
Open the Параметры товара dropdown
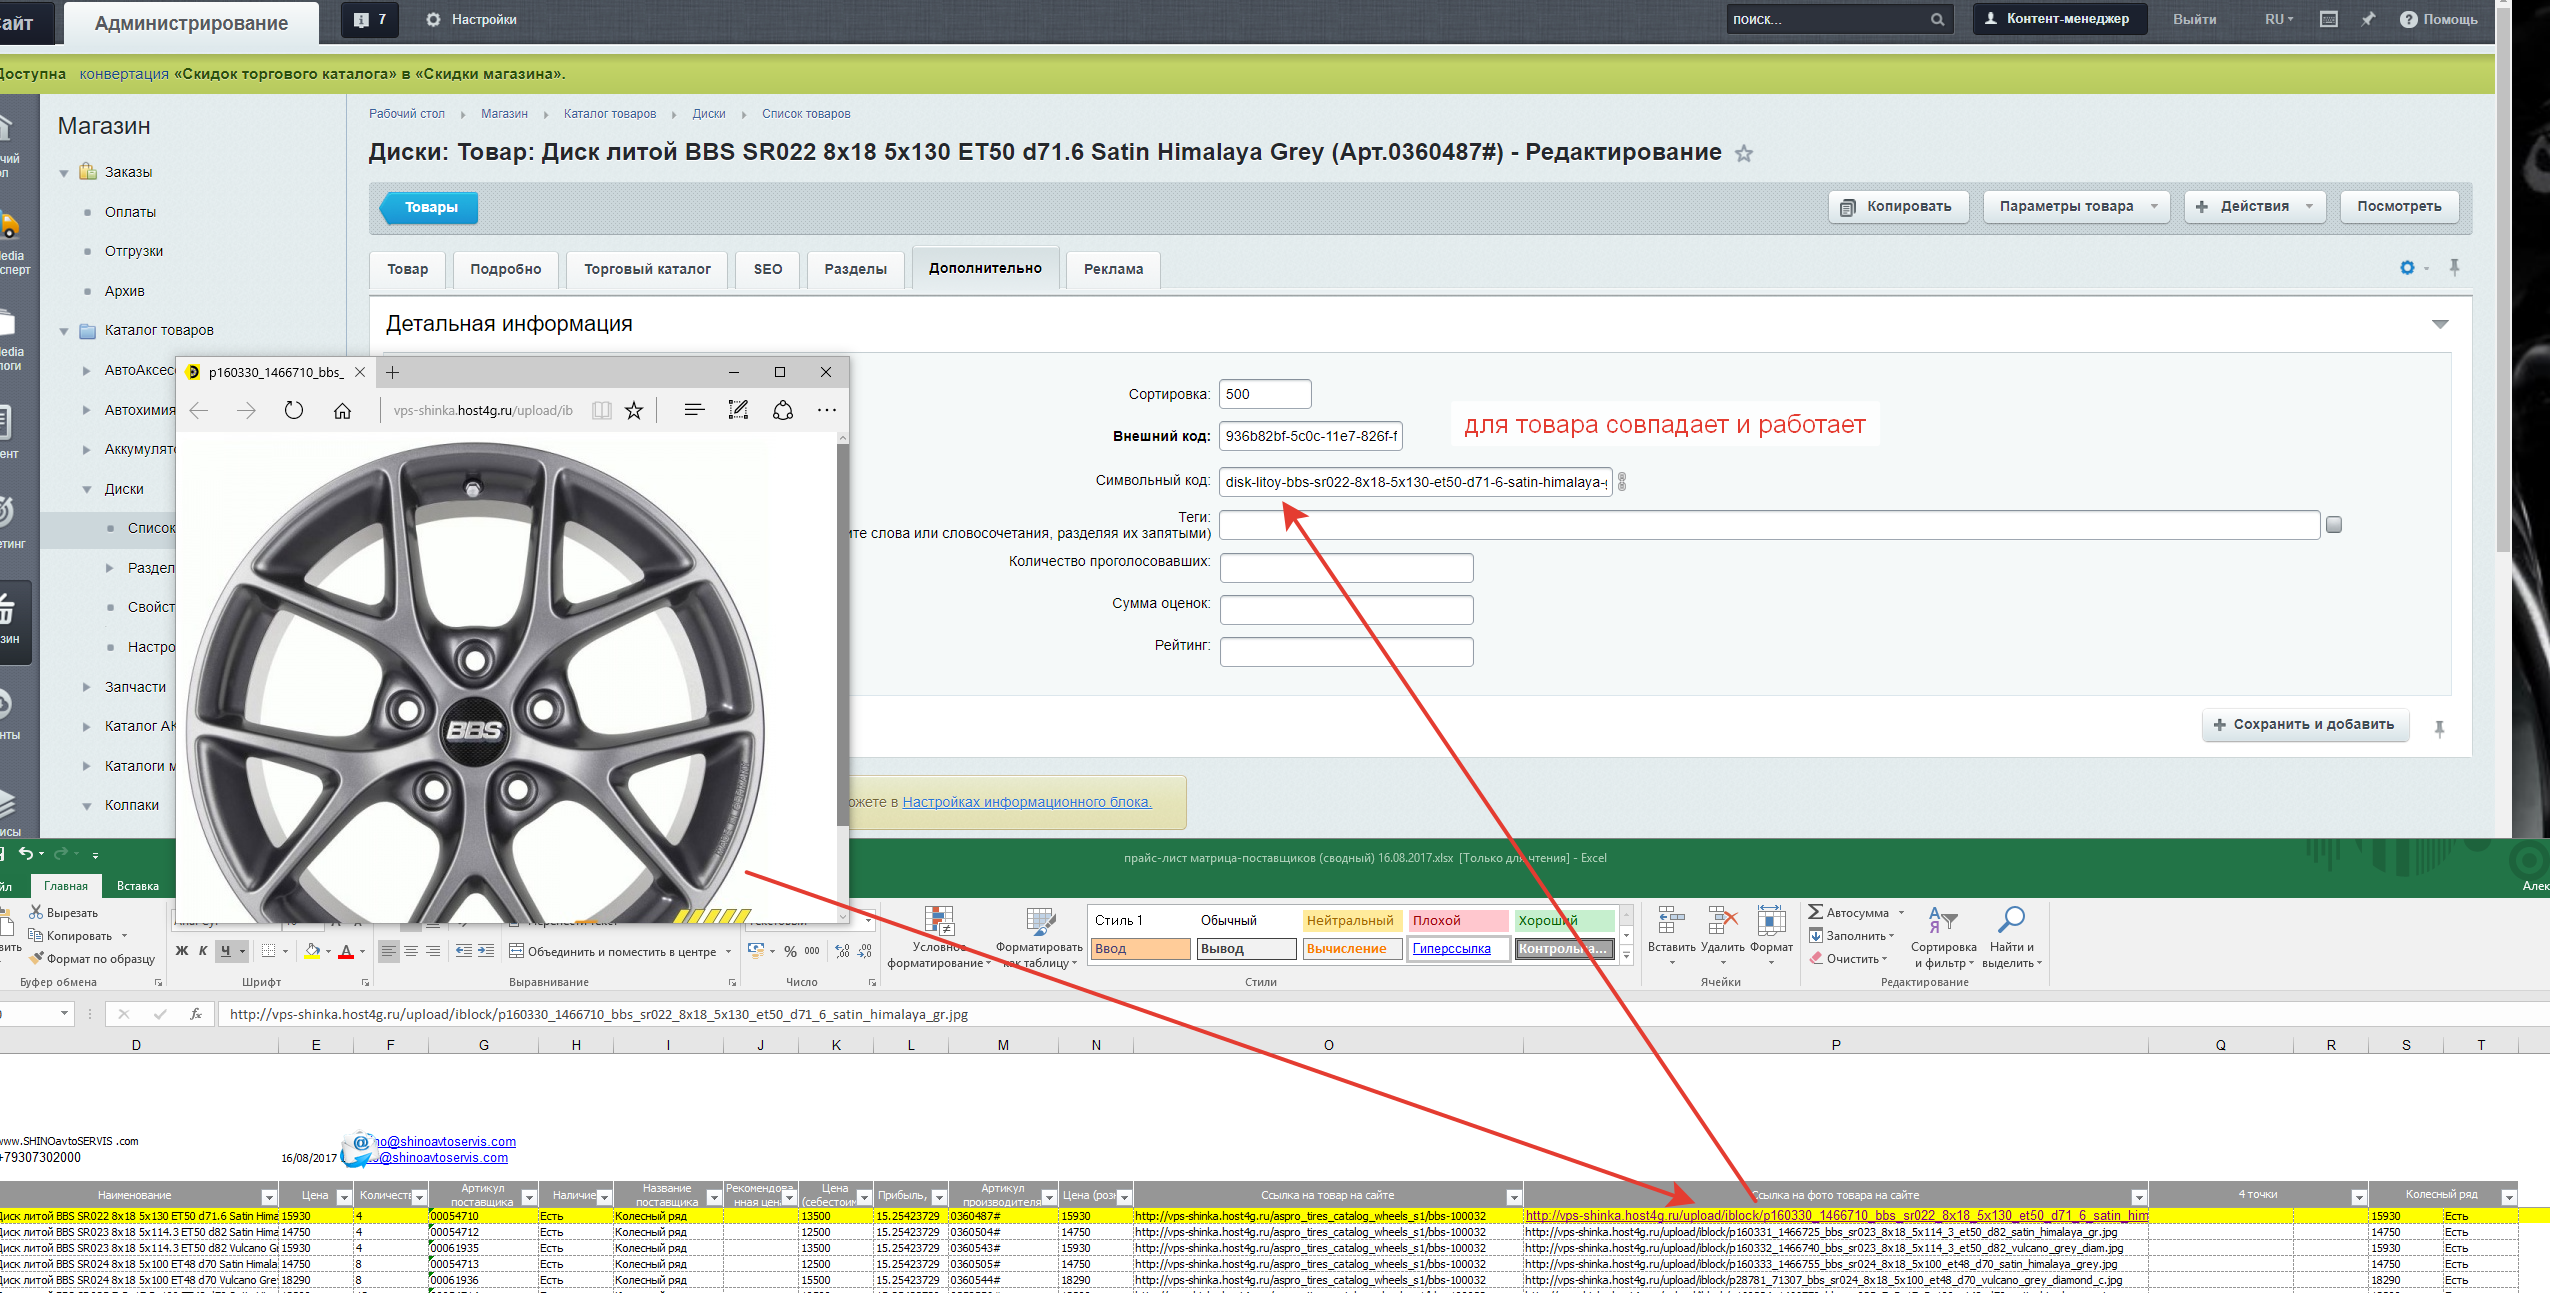coord(2076,207)
